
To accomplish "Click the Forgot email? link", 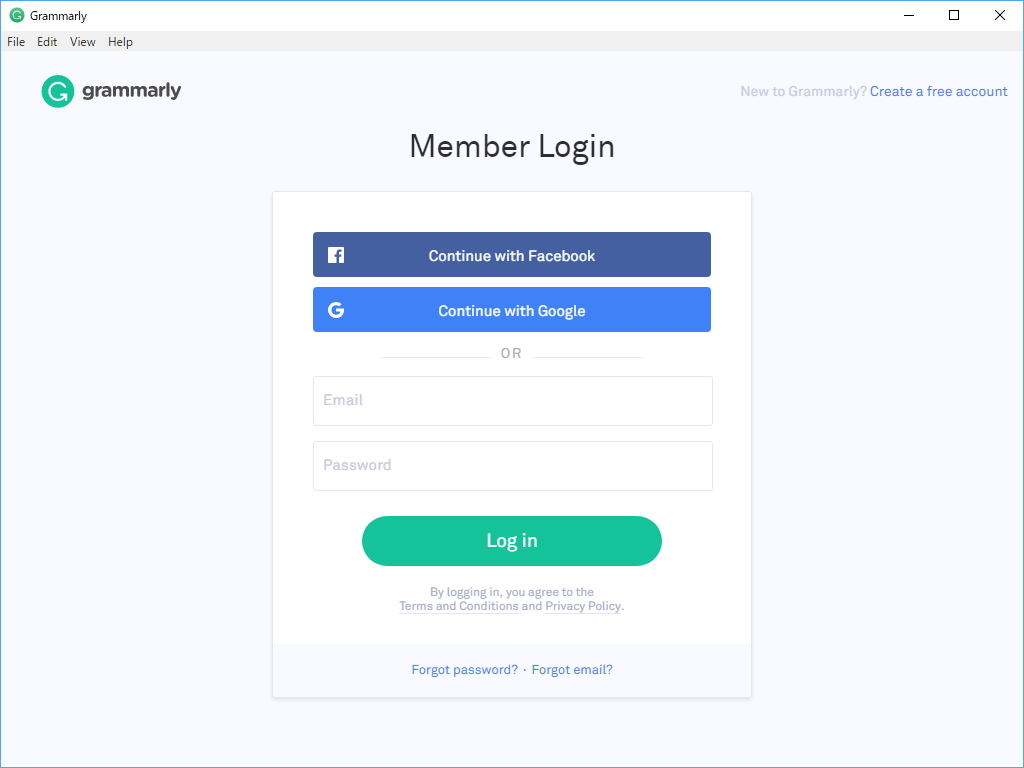I will point(572,670).
